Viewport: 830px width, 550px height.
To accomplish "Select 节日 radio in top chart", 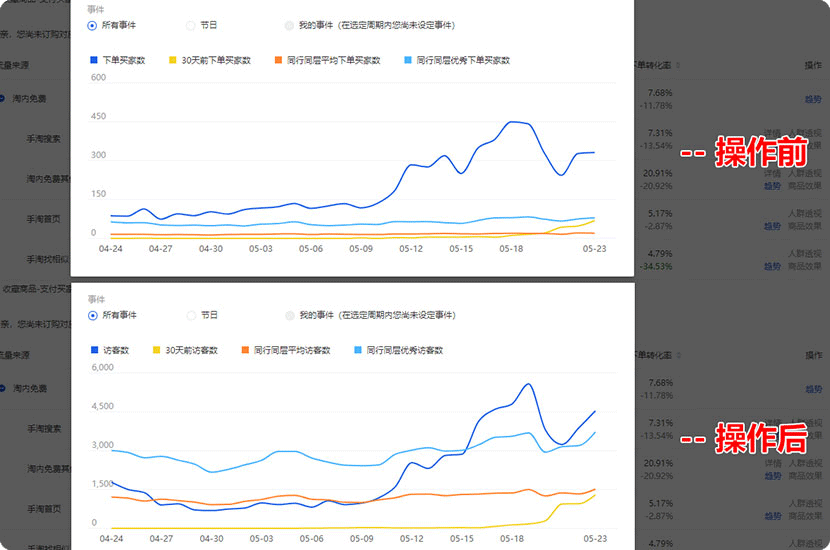I will click(x=191, y=25).
